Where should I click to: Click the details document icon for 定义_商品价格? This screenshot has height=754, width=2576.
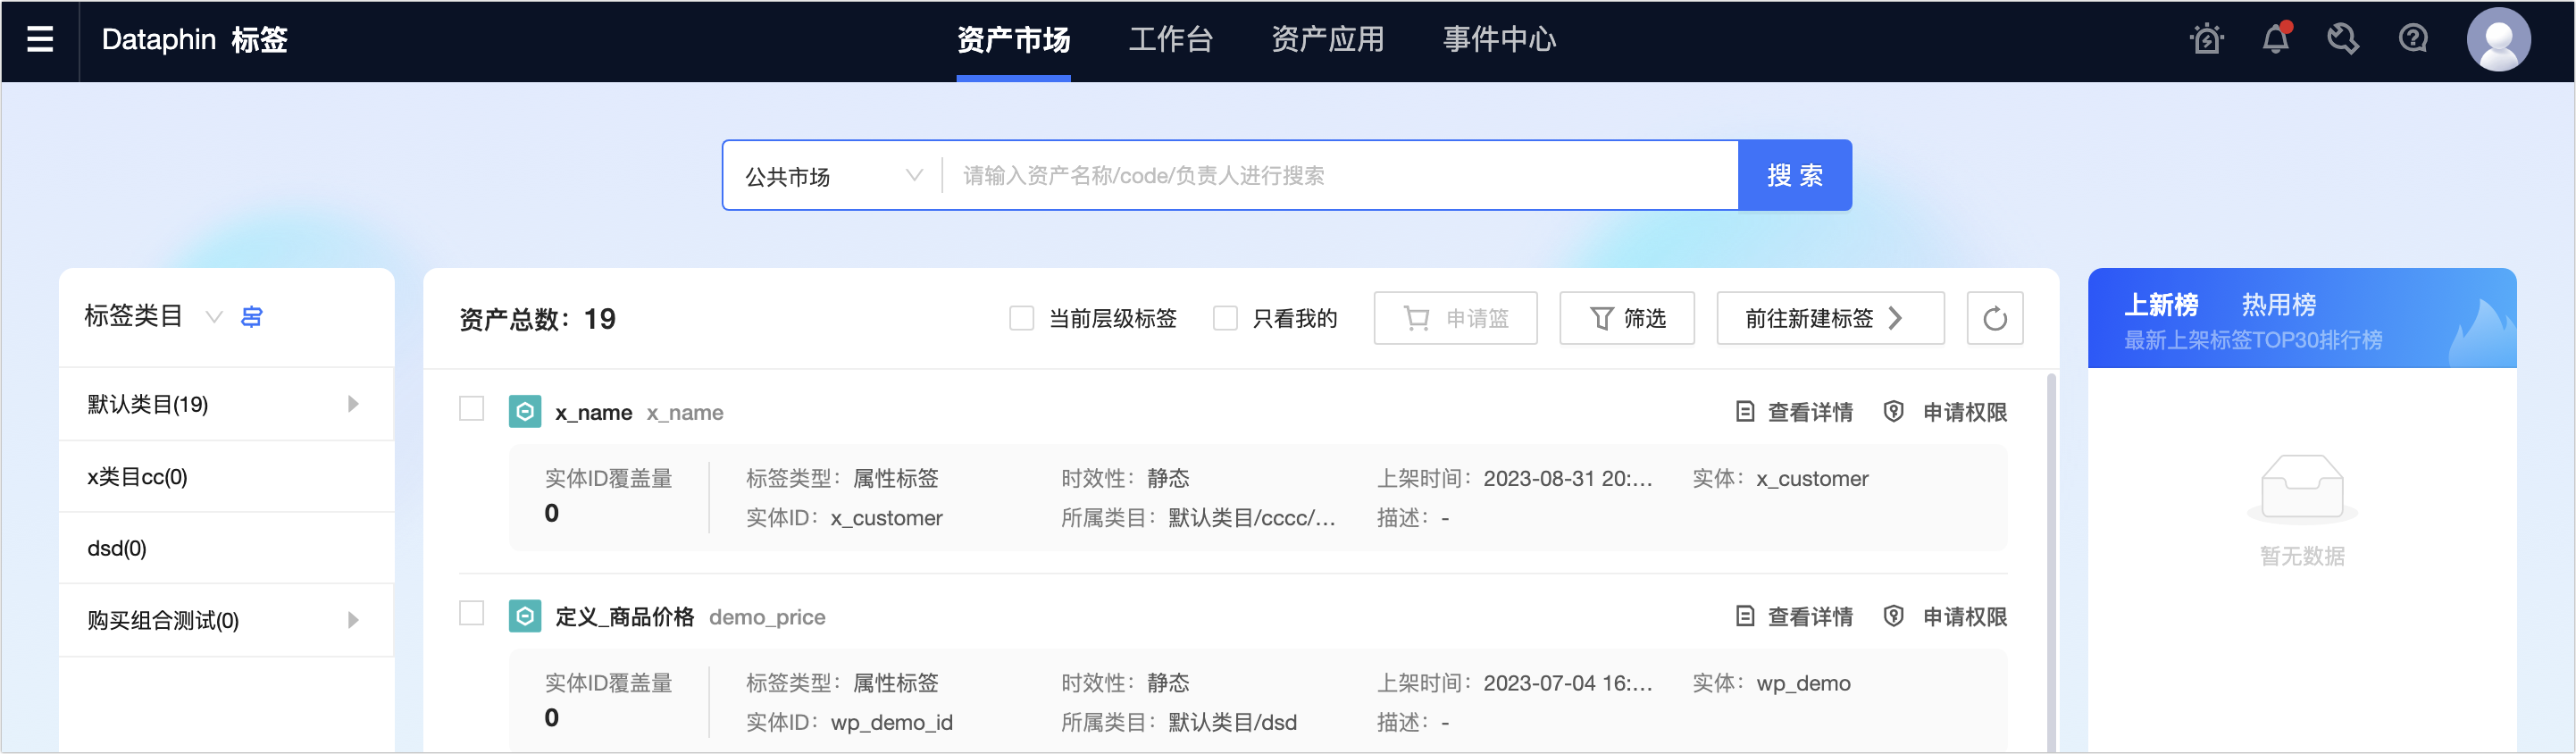coord(1745,616)
